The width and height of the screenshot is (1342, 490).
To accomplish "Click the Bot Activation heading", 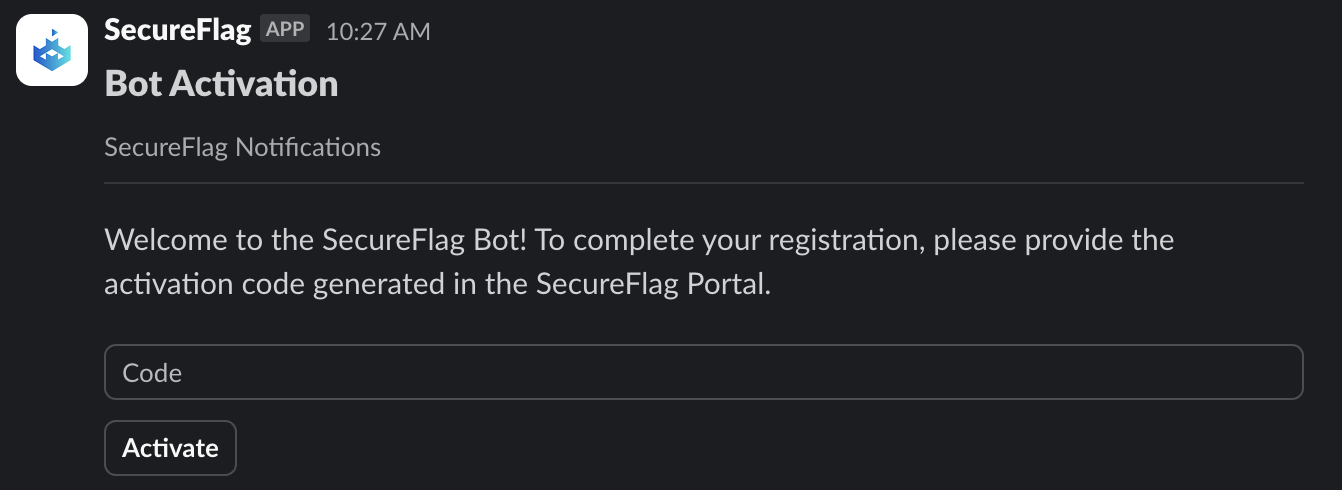I will (221, 83).
